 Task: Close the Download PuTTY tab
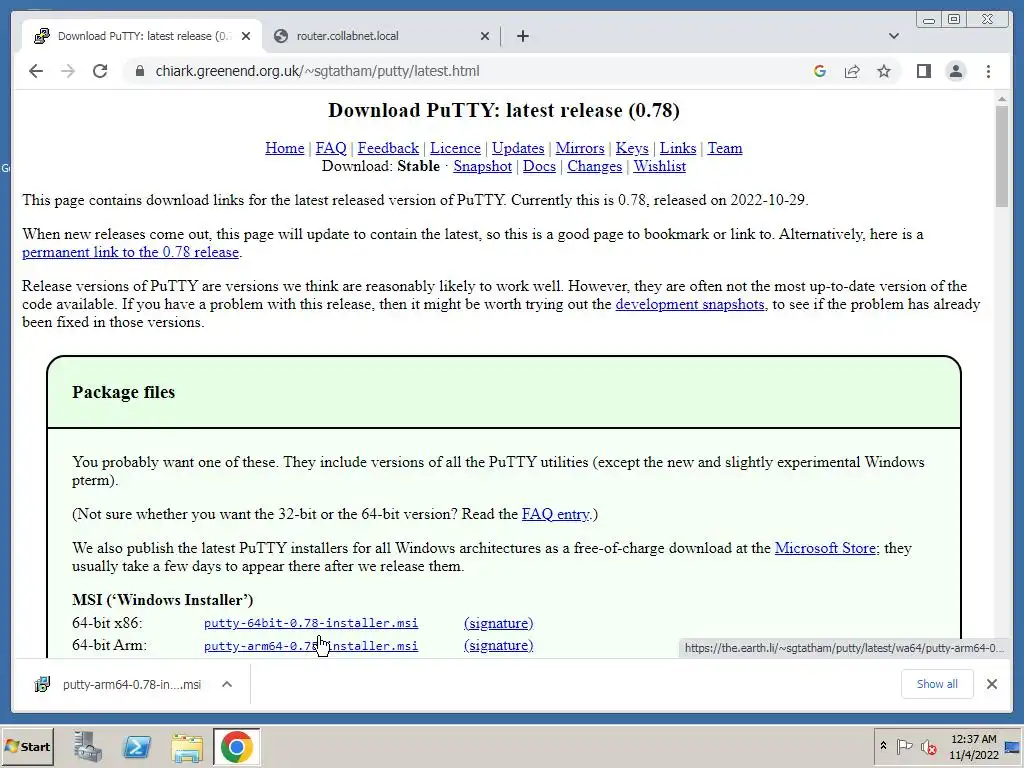pyautogui.click(x=246, y=36)
